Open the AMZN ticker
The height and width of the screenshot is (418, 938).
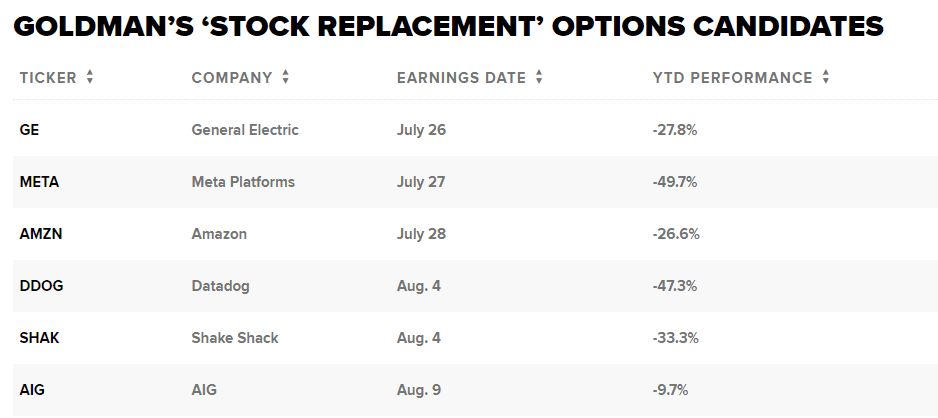coord(40,234)
